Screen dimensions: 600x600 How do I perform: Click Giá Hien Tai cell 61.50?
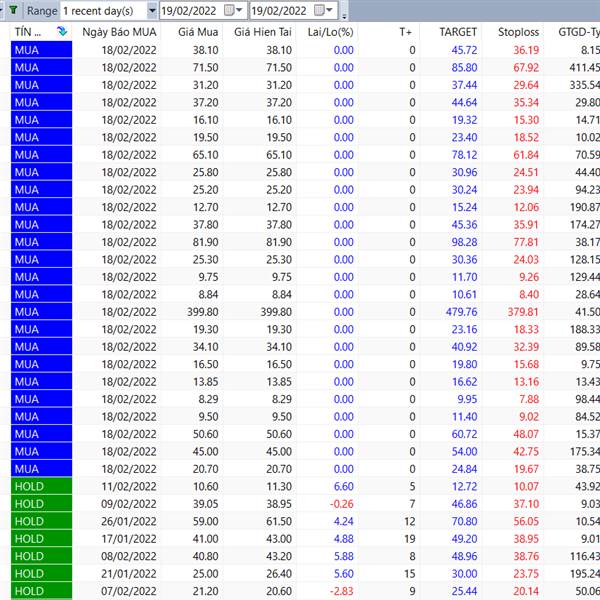tap(279, 521)
